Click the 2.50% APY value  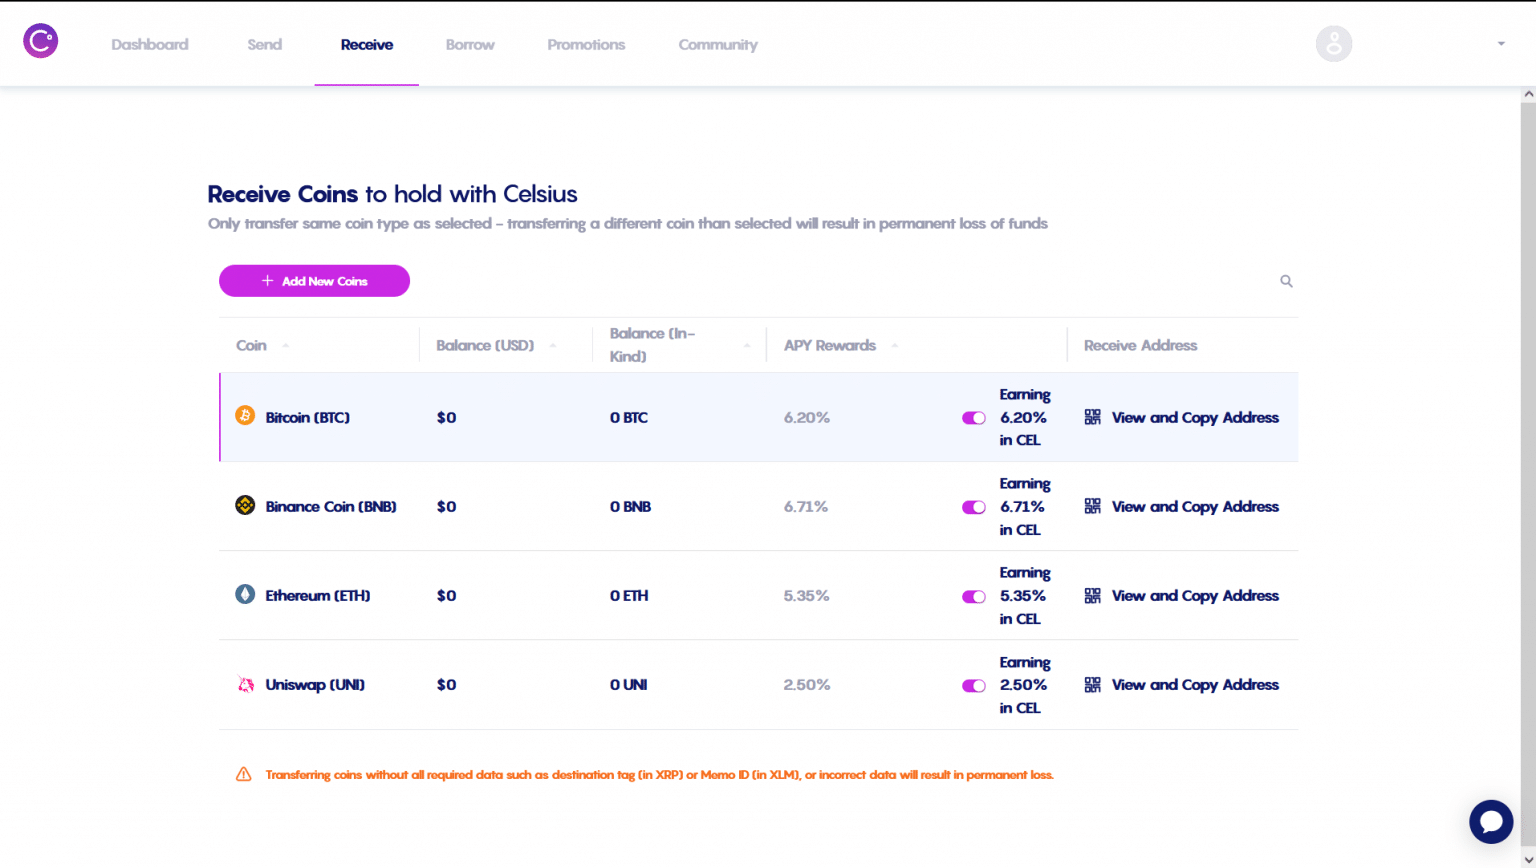[x=807, y=685]
